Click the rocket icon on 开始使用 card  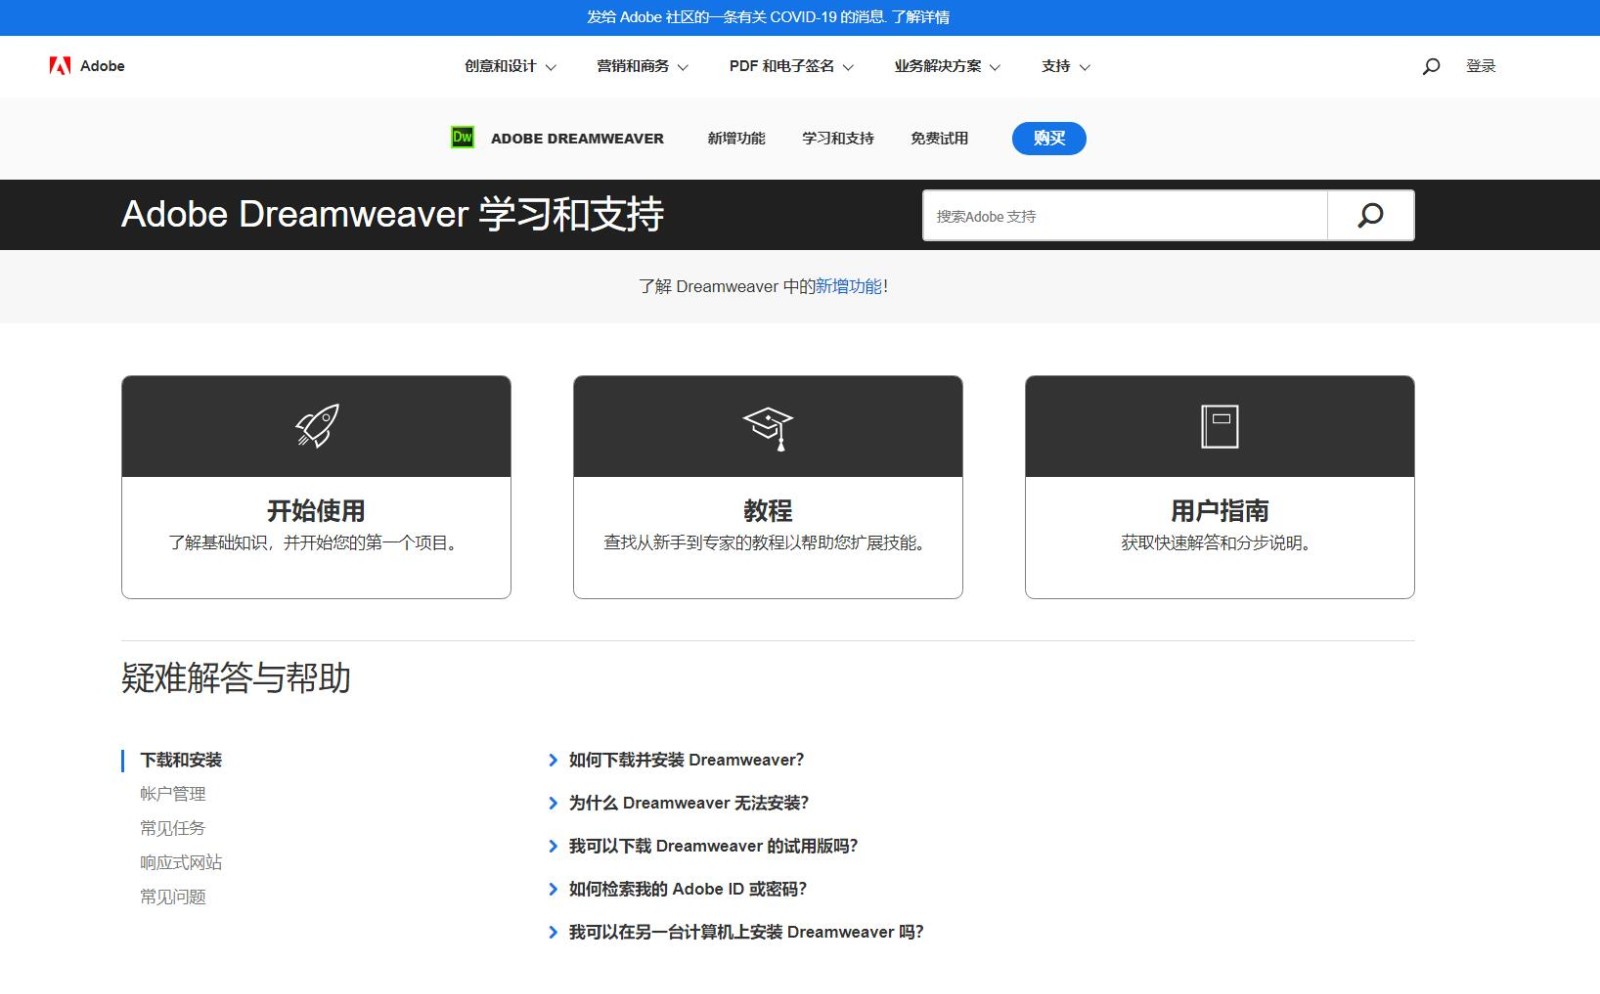pyautogui.click(x=317, y=426)
